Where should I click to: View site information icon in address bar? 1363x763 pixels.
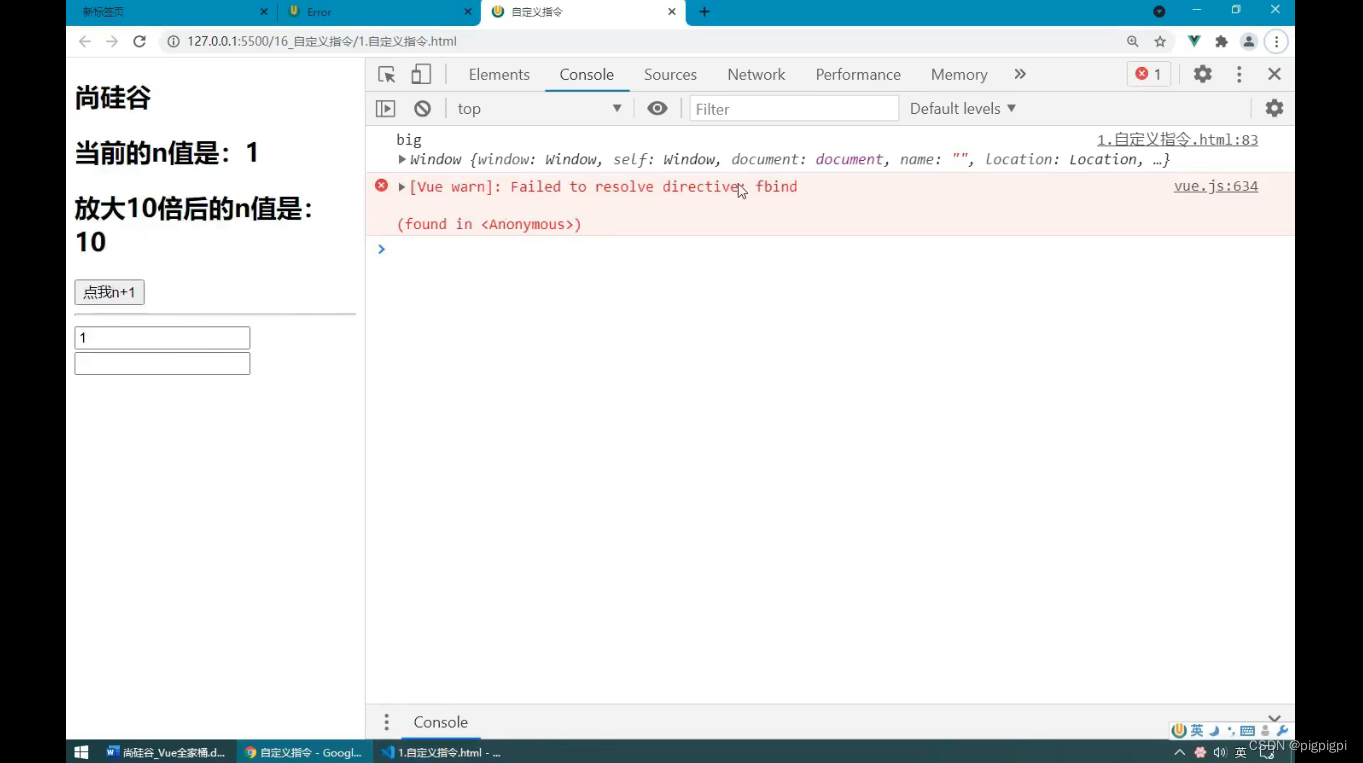pyautogui.click(x=173, y=41)
